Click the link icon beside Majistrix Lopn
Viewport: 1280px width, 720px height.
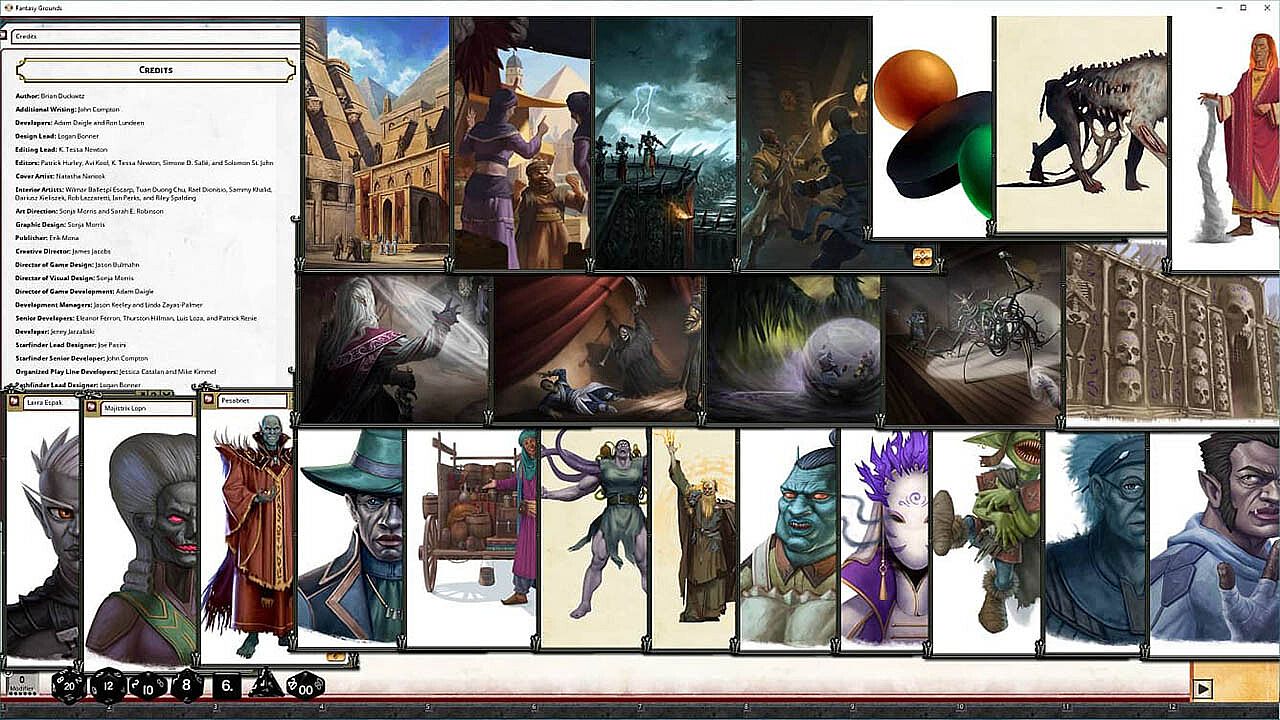(x=93, y=408)
